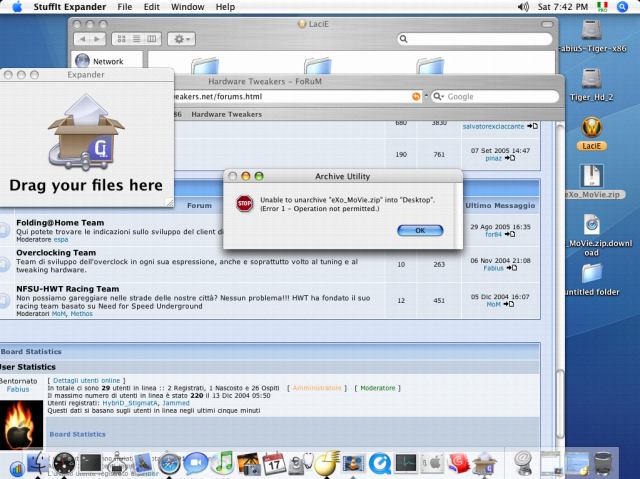640x479 pixels.
Task: Click the back arrow in the LaciE Finder window
Action: pos(82,39)
